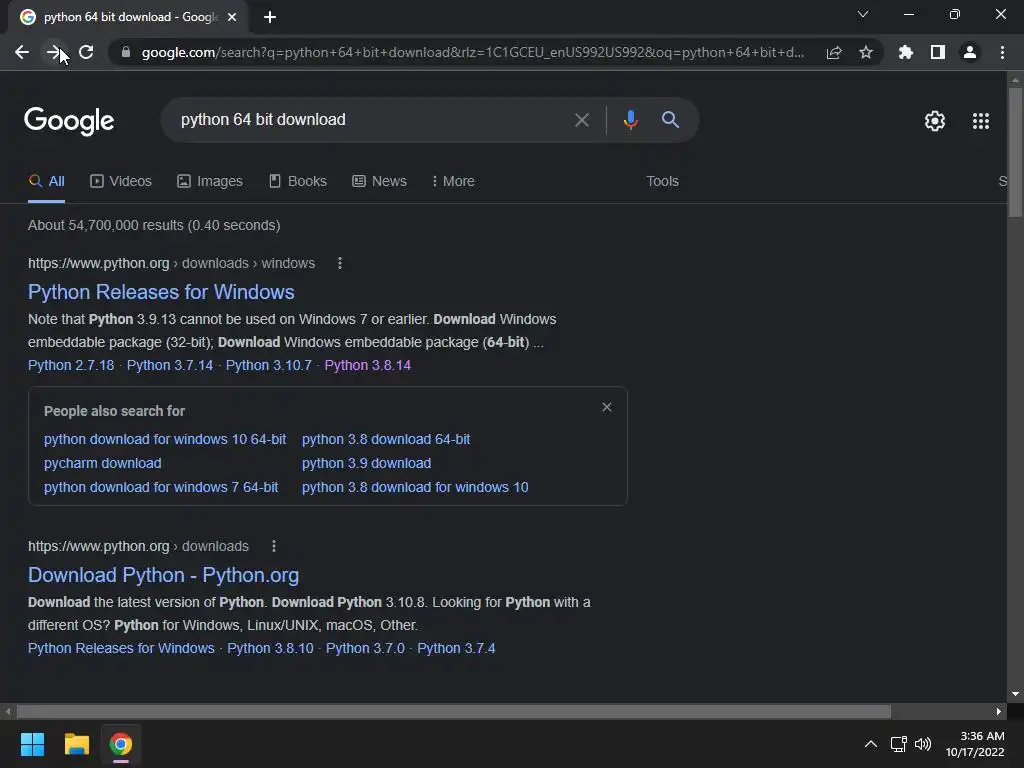Click the scroll down arrow

click(1015, 694)
